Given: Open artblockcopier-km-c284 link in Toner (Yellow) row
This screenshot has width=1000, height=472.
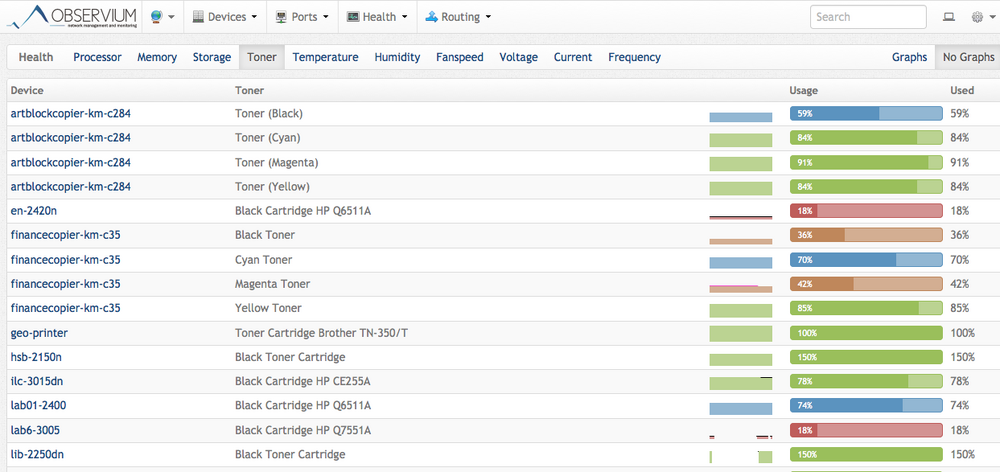Looking at the screenshot, I should pyautogui.click(x=71, y=186).
